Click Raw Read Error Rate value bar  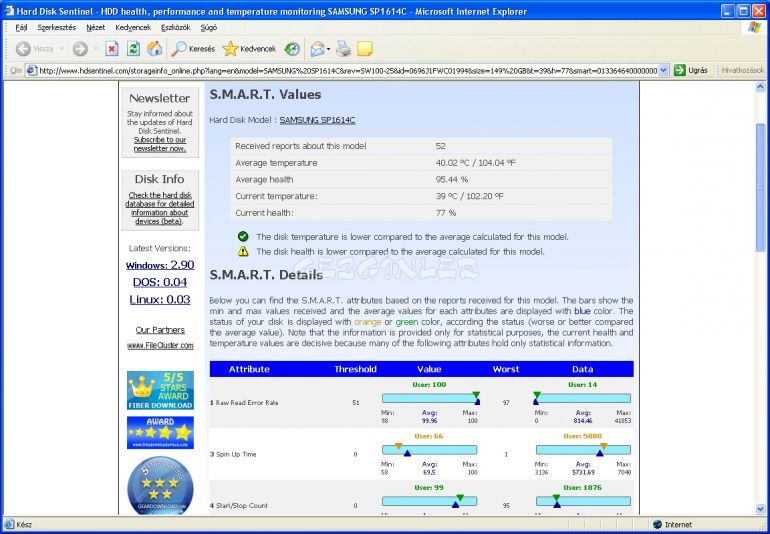click(431, 398)
